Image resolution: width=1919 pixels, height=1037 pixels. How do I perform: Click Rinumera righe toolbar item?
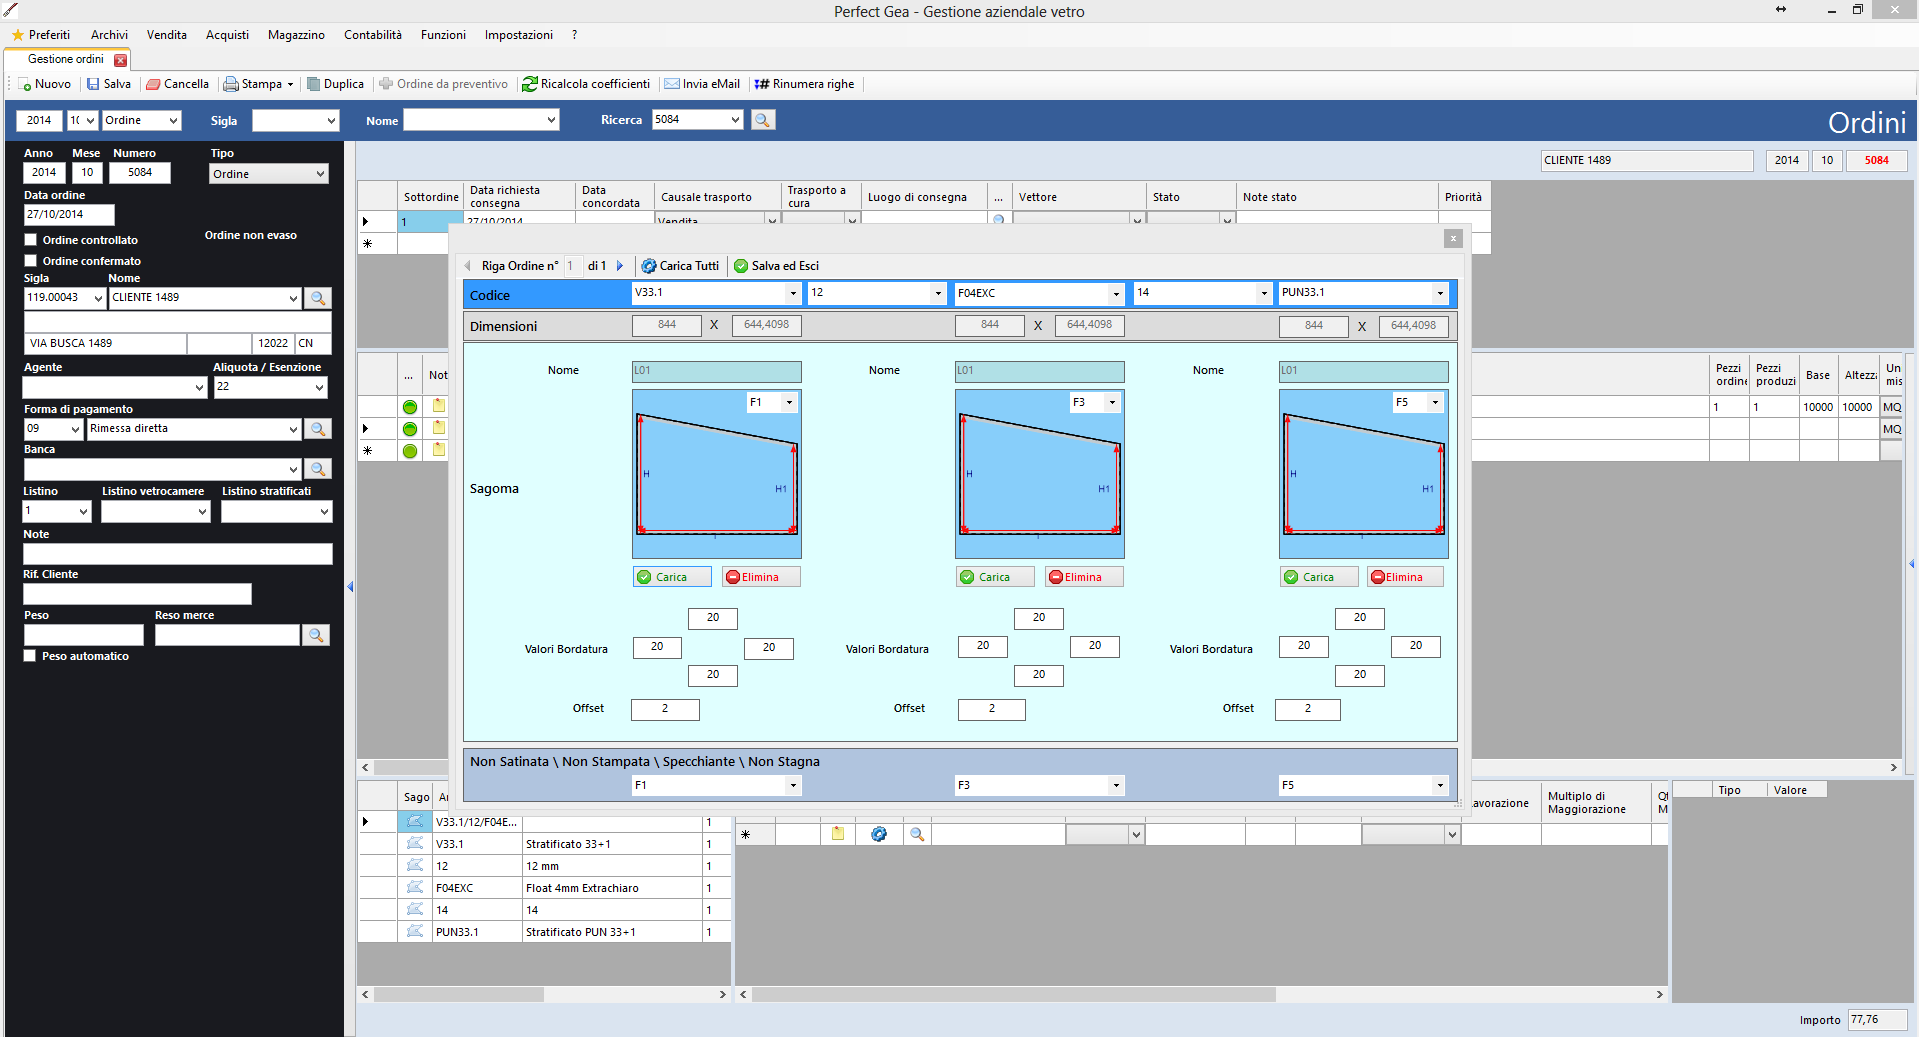(x=804, y=84)
